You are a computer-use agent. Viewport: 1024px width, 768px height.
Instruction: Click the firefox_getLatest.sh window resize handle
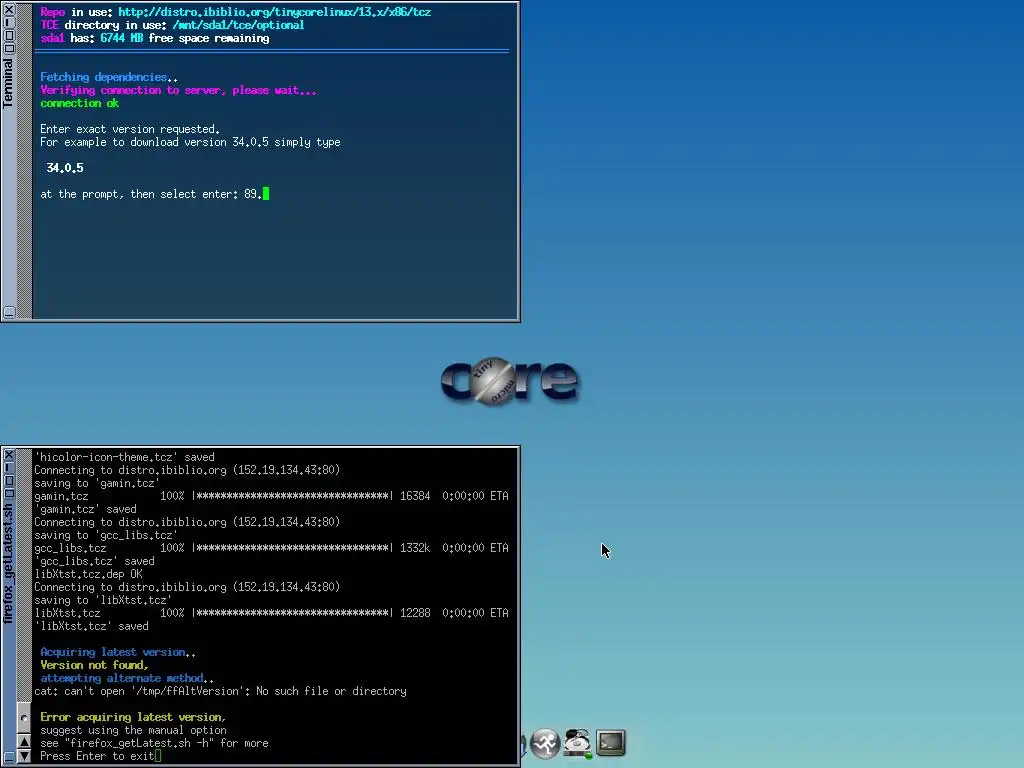click(9, 758)
